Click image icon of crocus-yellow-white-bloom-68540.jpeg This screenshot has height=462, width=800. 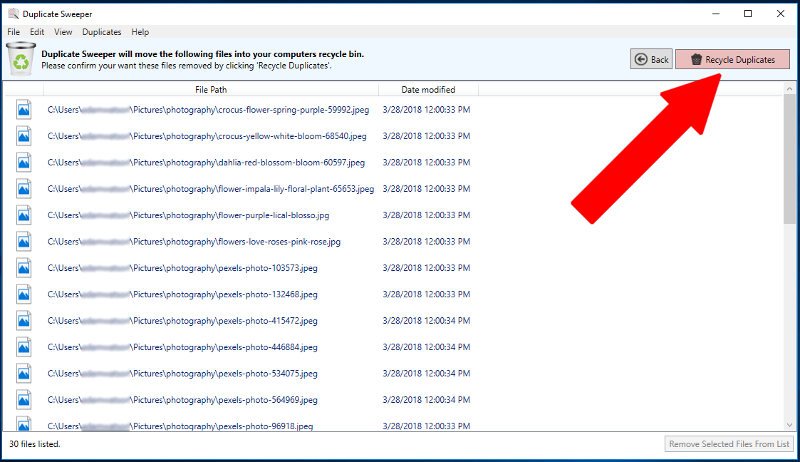tap(23, 136)
